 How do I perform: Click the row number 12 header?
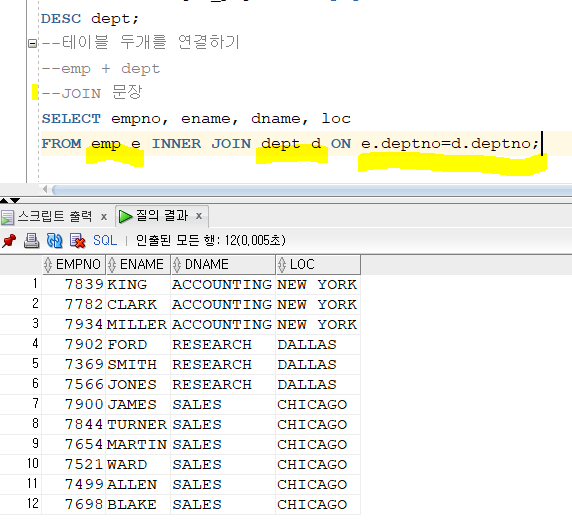21,504
